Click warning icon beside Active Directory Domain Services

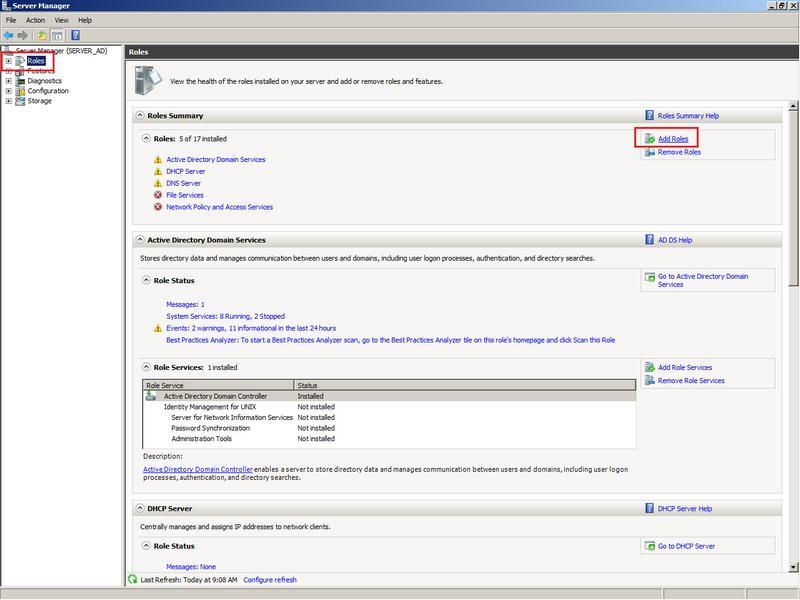pyautogui.click(x=158, y=160)
